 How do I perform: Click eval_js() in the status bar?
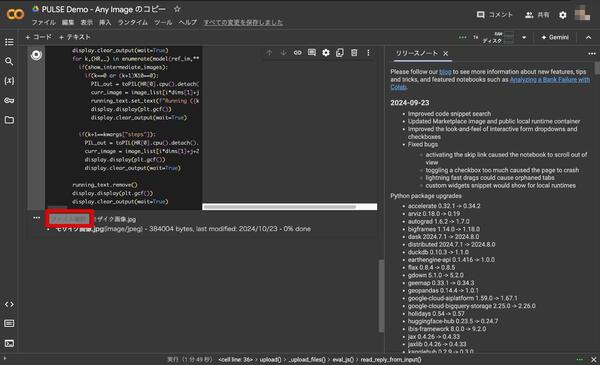click(343, 360)
